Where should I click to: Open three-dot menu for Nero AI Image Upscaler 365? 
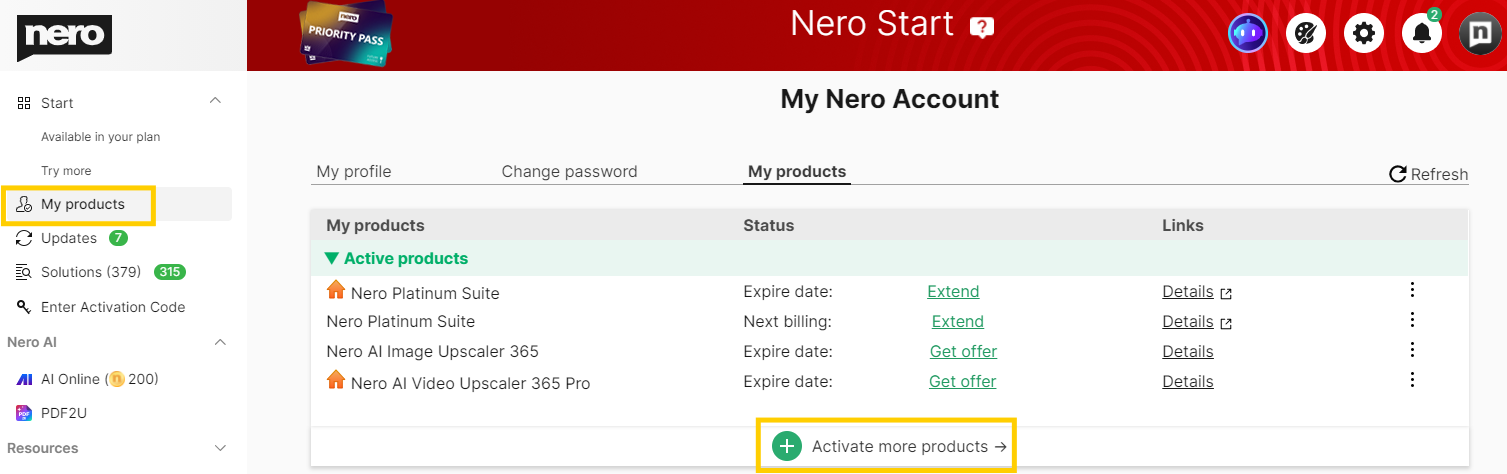tap(1412, 350)
